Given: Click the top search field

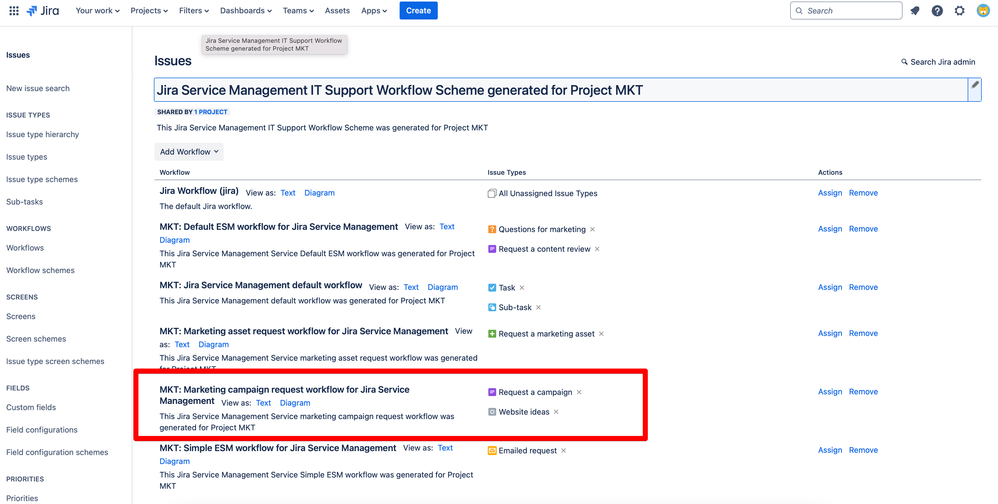Looking at the screenshot, I should point(847,11).
